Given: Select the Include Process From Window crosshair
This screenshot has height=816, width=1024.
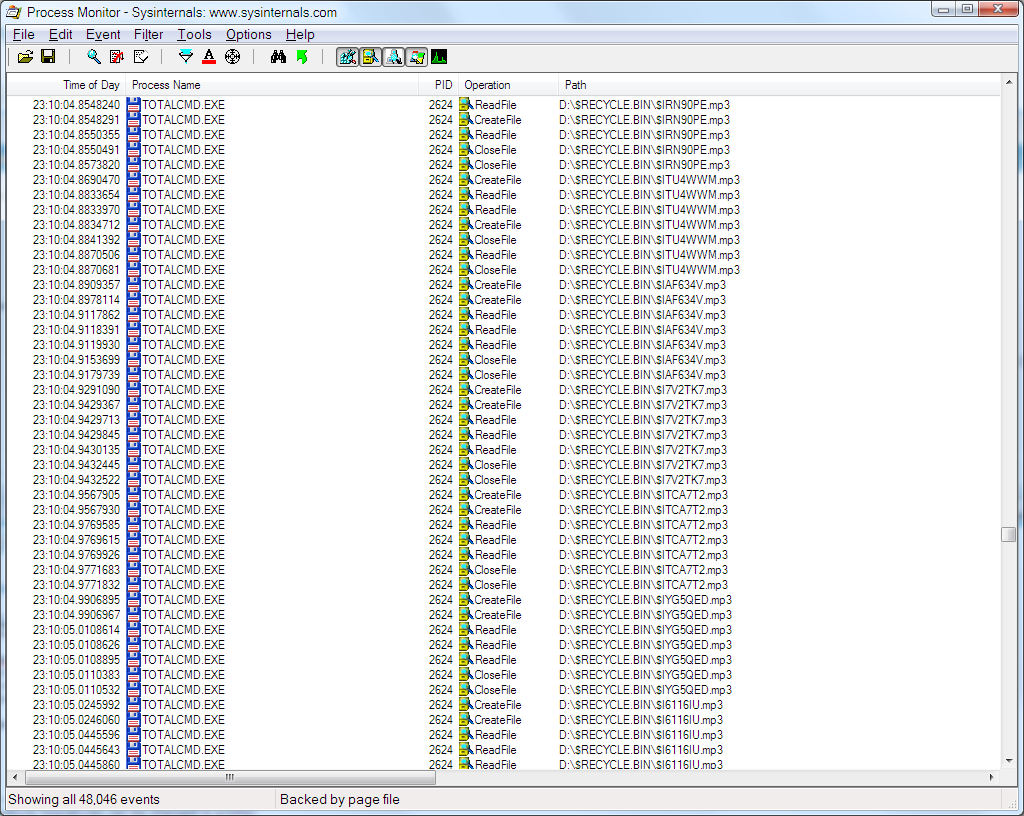Looking at the screenshot, I should point(232,57).
